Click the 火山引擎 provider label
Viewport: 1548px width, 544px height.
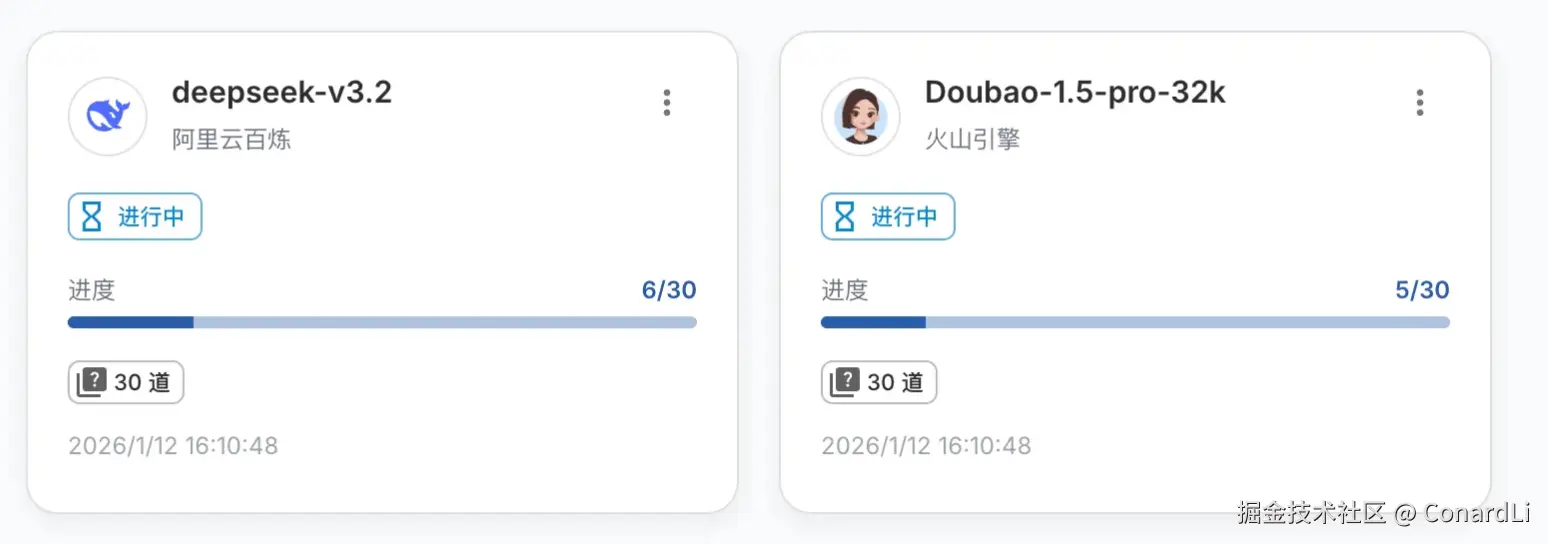point(972,139)
